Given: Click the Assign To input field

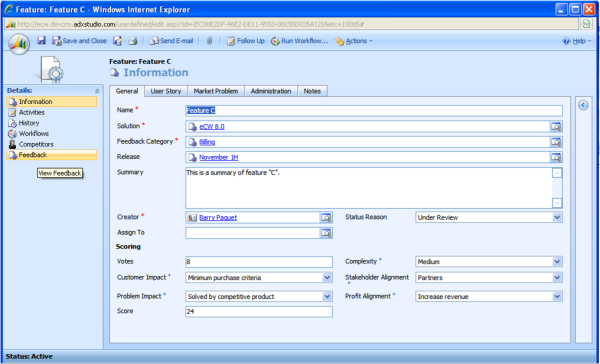Looking at the screenshot, I should [x=253, y=233].
